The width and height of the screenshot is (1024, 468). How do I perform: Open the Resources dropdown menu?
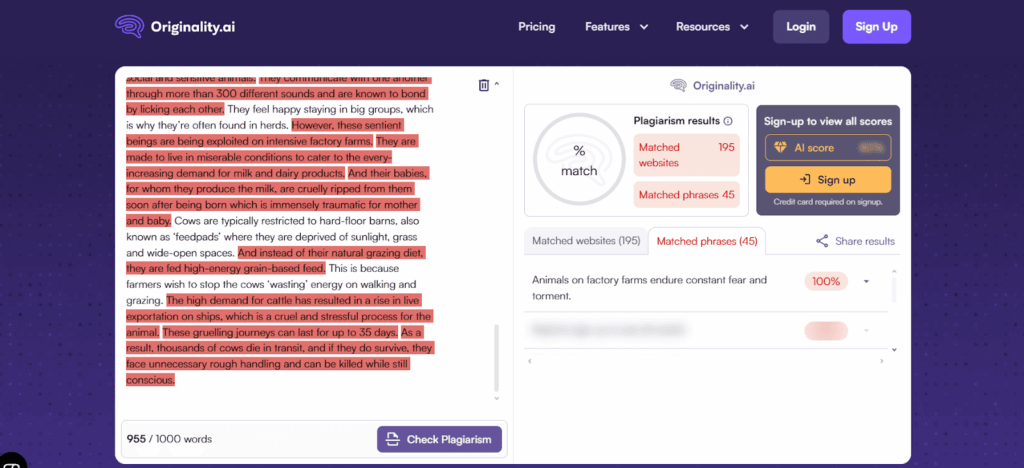[712, 27]
